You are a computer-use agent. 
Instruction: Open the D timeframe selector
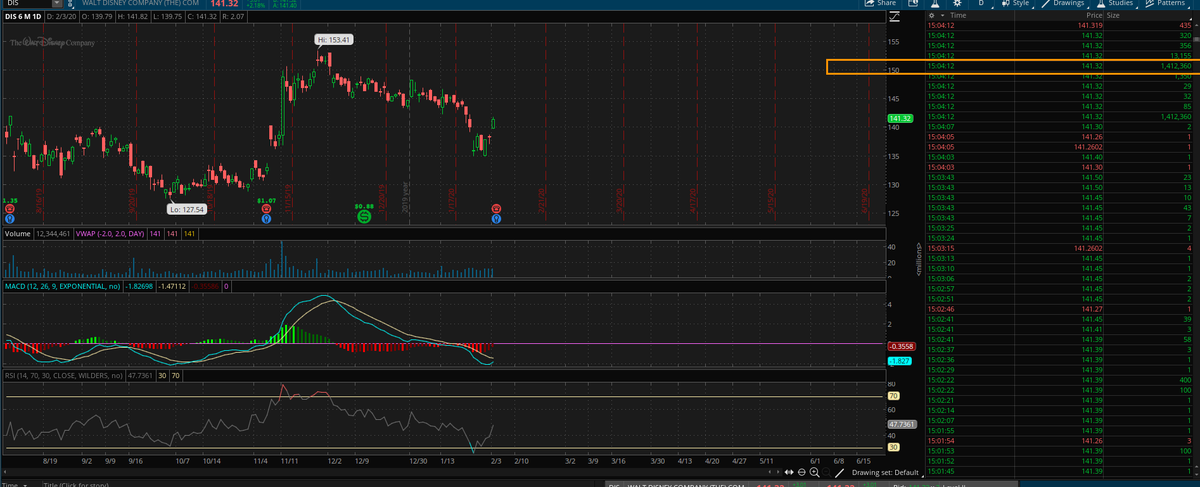pos(980,4)
